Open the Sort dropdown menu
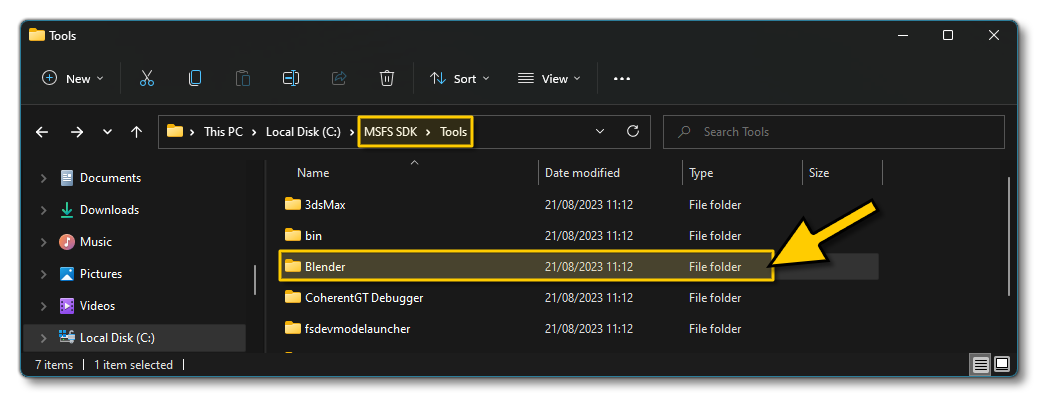This screenshot has width=1038, height=397. coord(460,79)
